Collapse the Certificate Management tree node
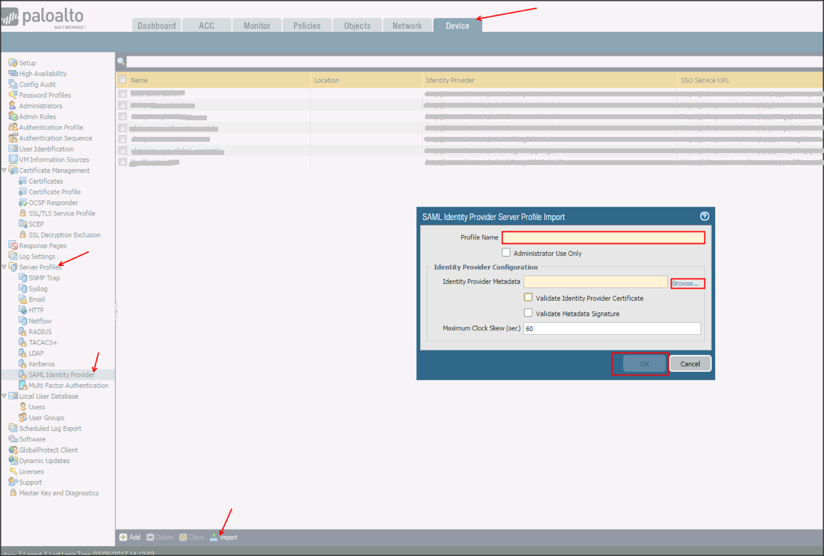This screenshot has height=556, width=824. [x=4, y=170]
